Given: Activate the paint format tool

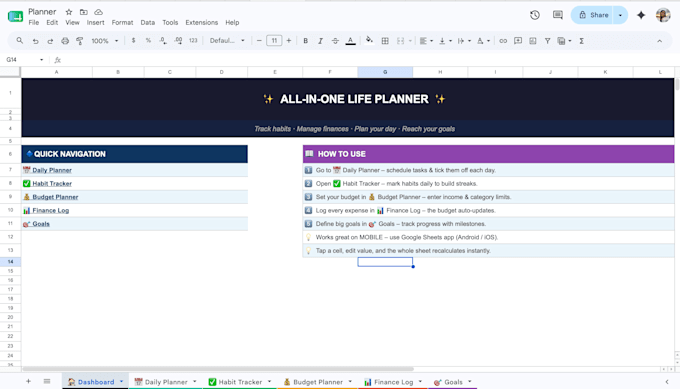Looking at the screenshot, I should 79,41.
